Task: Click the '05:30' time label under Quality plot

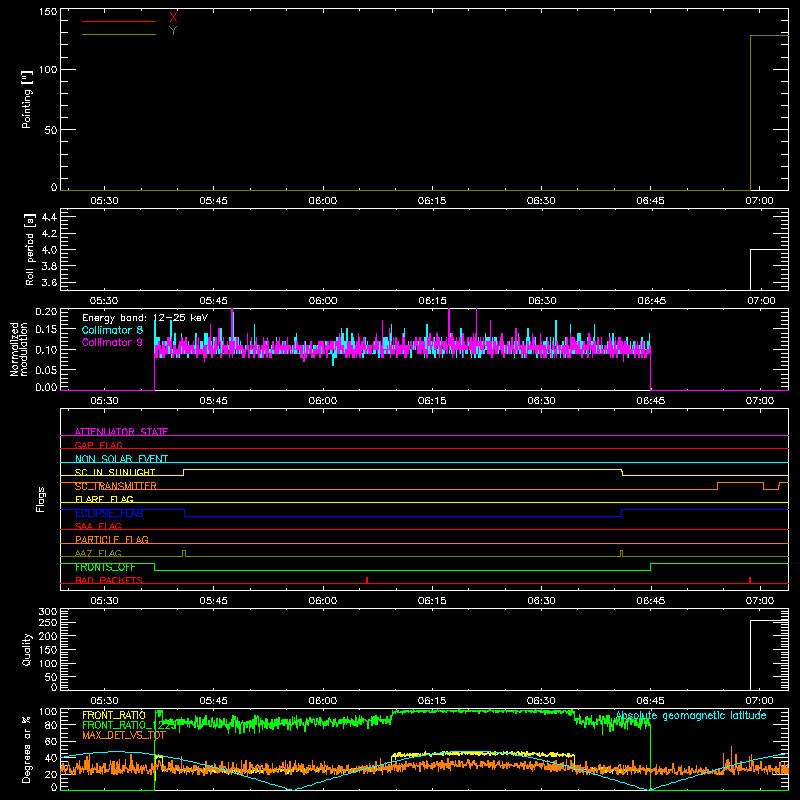Action: click(104, 701)
